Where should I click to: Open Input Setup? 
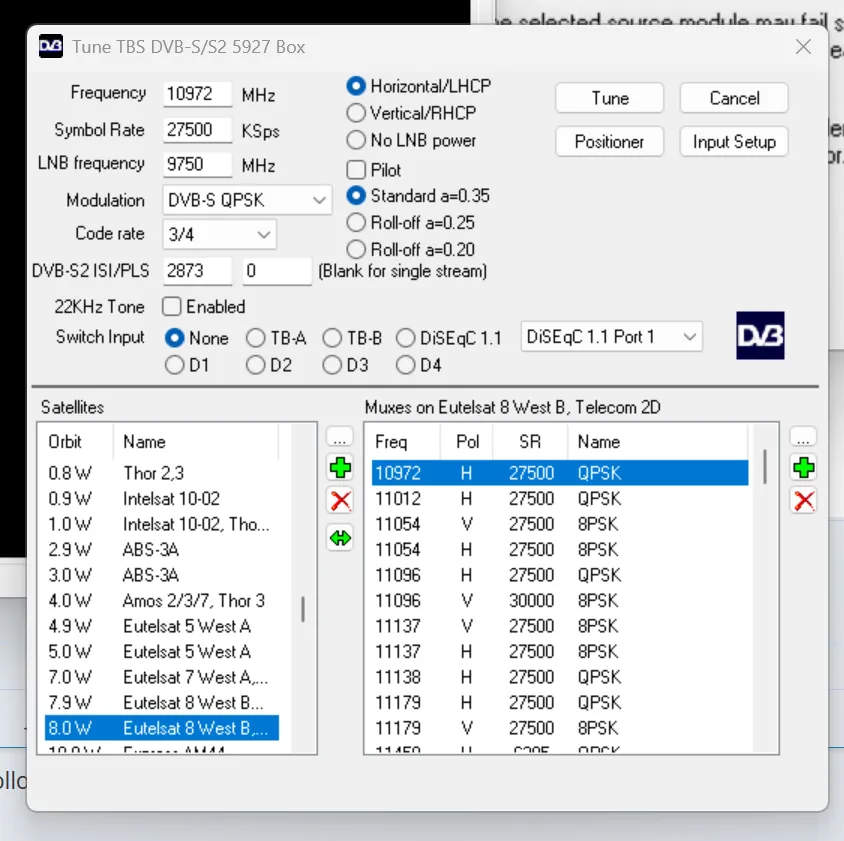734,142
